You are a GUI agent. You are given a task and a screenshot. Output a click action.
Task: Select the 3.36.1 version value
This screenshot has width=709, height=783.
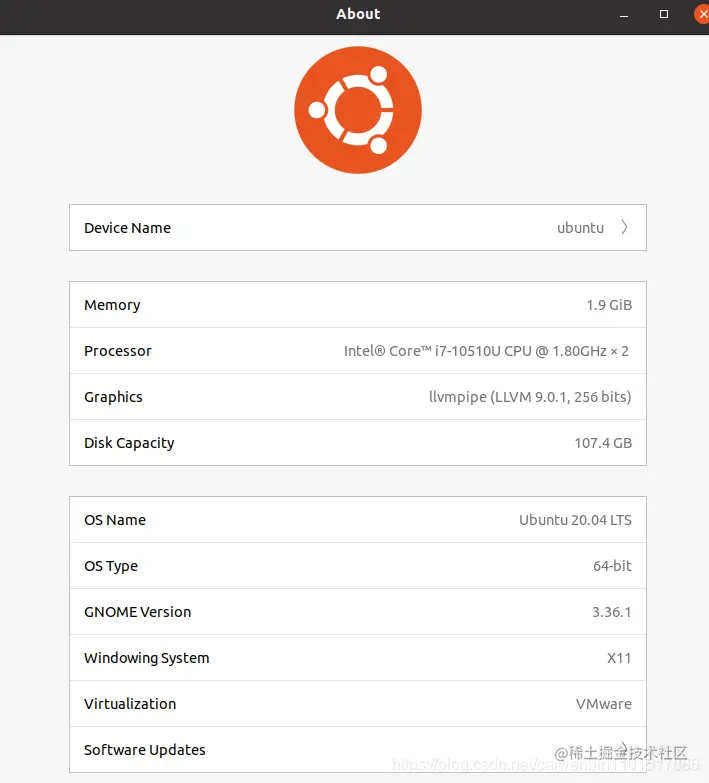pyautogui.click(x=612, y=612)
